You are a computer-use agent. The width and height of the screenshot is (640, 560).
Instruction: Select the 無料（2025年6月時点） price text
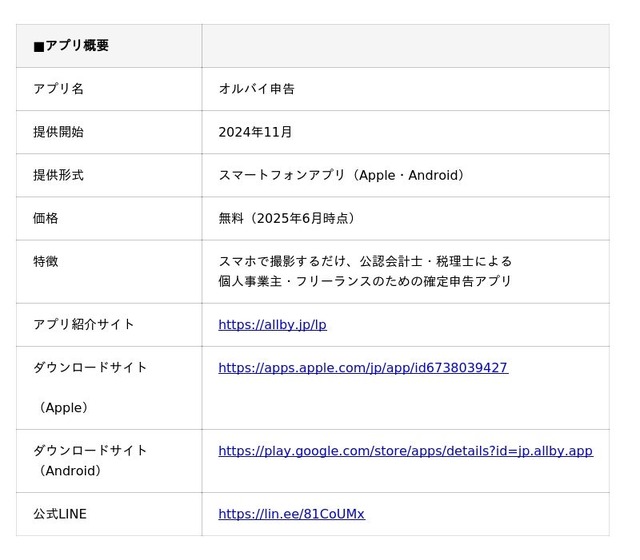(x=289, y=218)
